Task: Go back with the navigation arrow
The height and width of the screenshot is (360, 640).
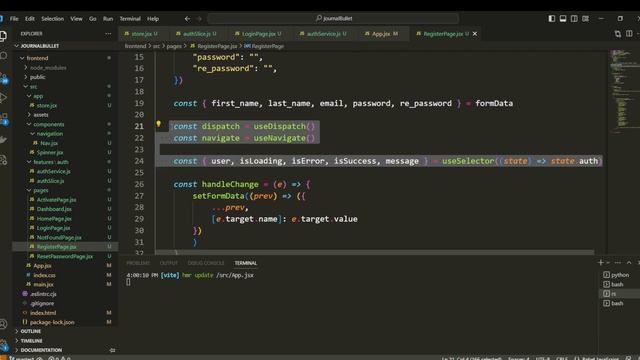Action: pyautogui.click(x=187, y=18)
